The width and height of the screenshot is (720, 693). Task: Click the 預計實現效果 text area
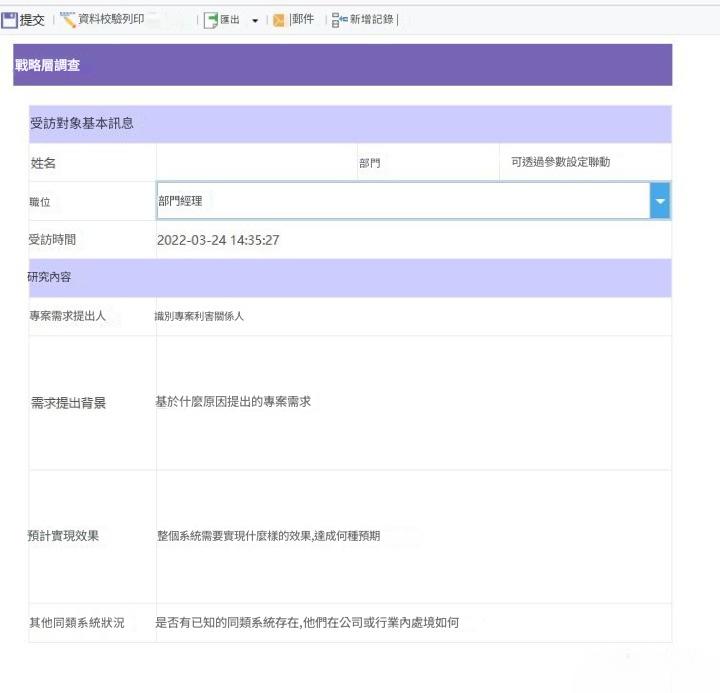(x=414, y=536)
